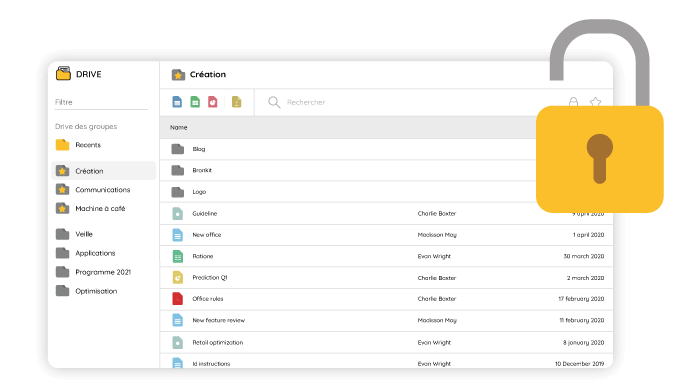Click the Retail optimization file icon
The image size is (700, 392).
click(178, 342)
